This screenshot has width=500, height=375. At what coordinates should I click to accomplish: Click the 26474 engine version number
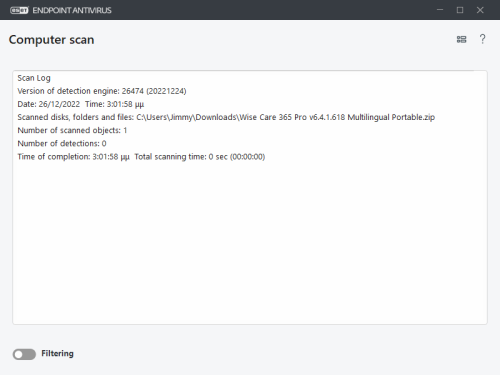point(133,91)
